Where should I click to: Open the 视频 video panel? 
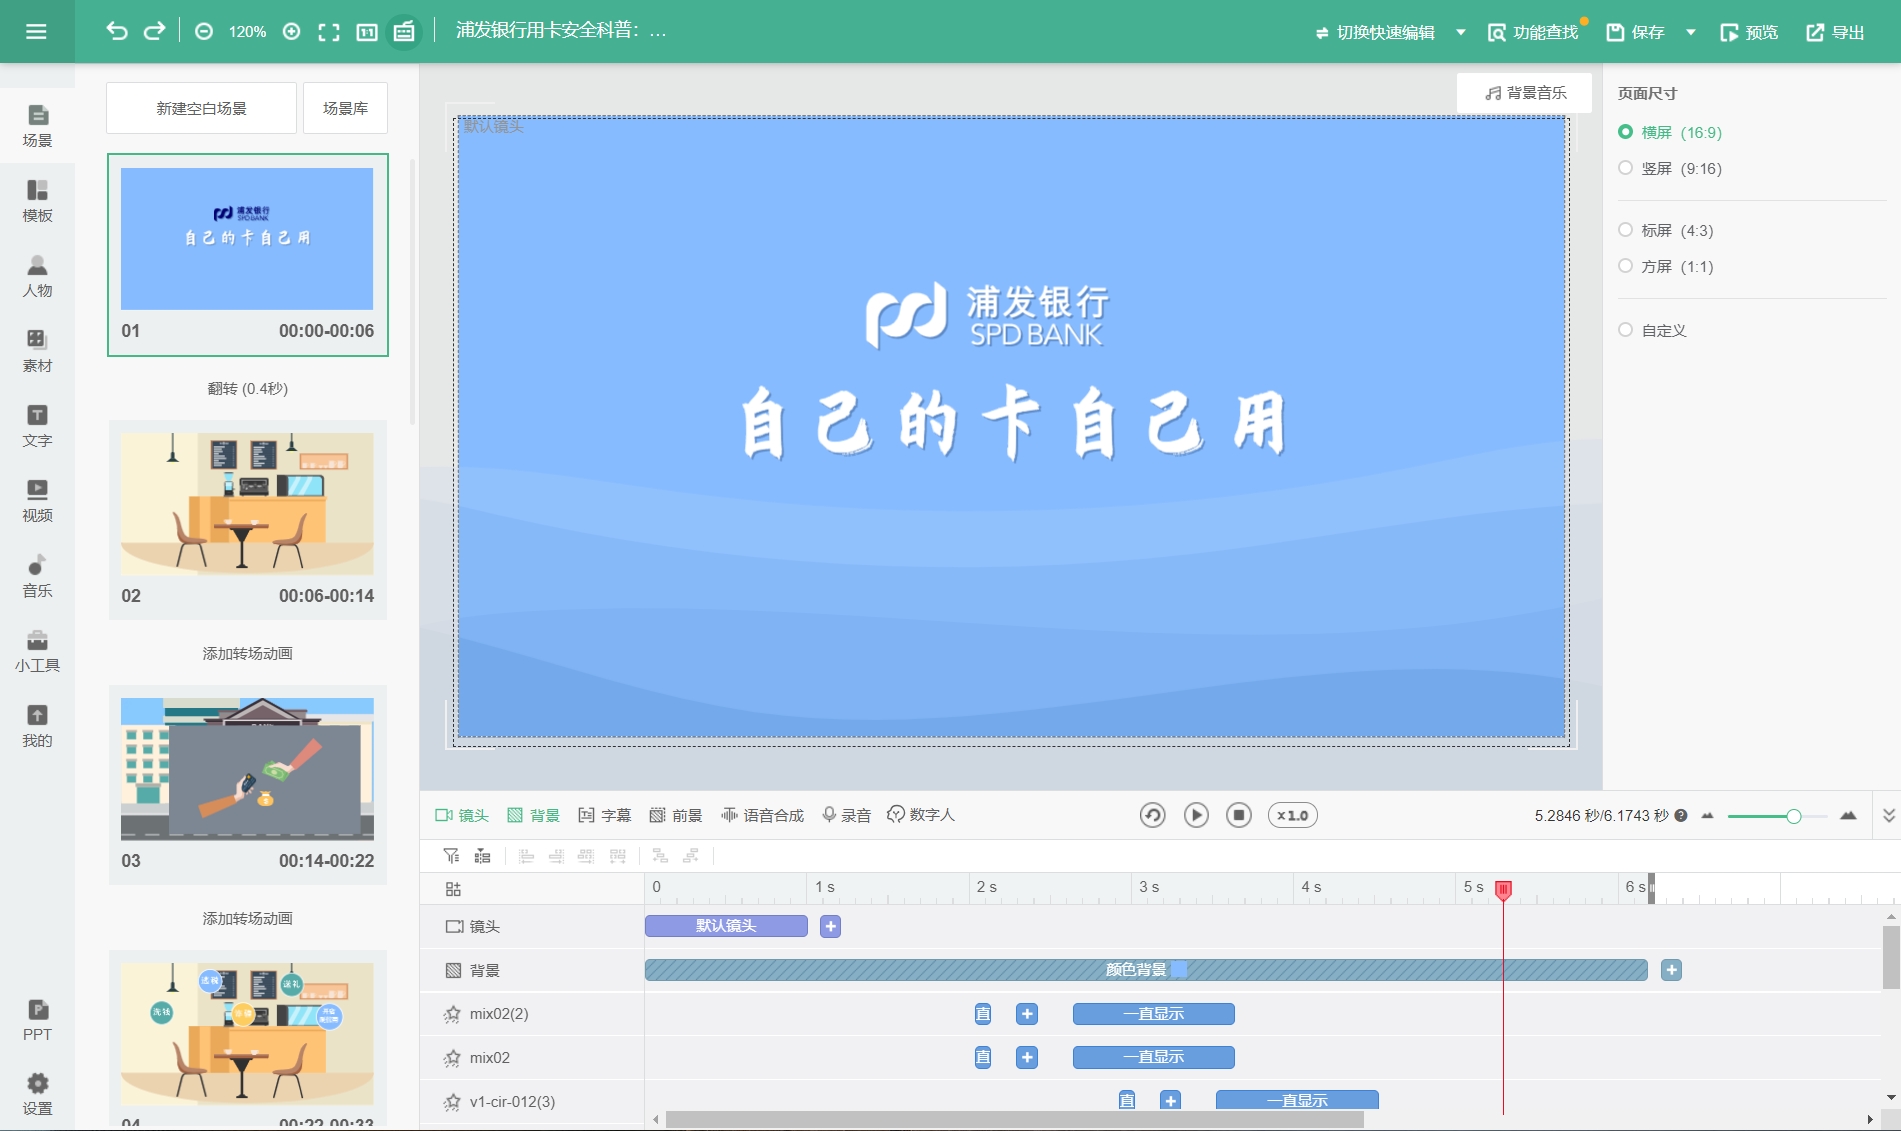point(37,501)
